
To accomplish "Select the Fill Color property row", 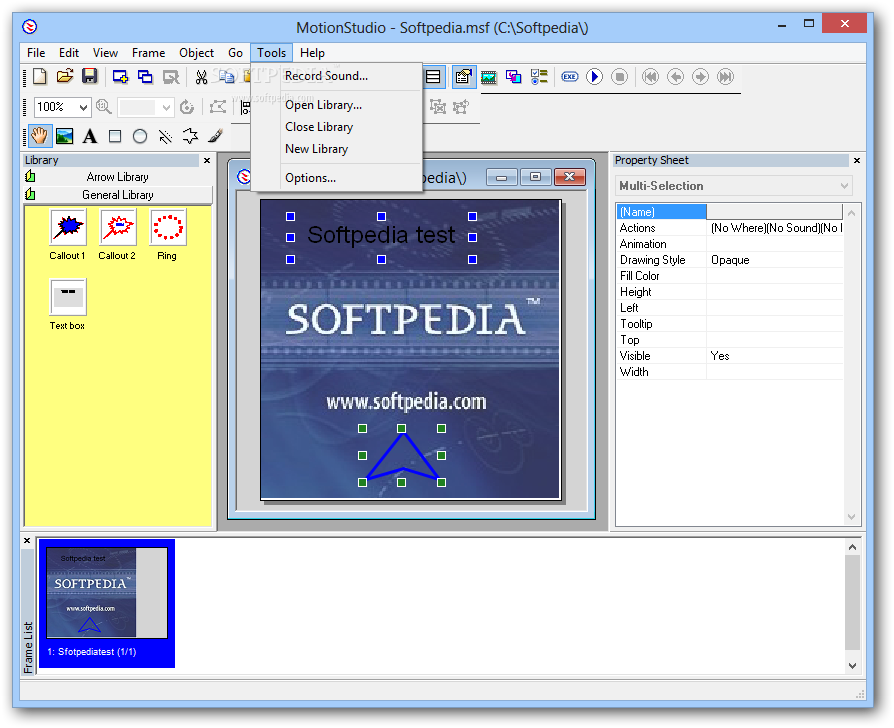I will [x=730, y=276].
